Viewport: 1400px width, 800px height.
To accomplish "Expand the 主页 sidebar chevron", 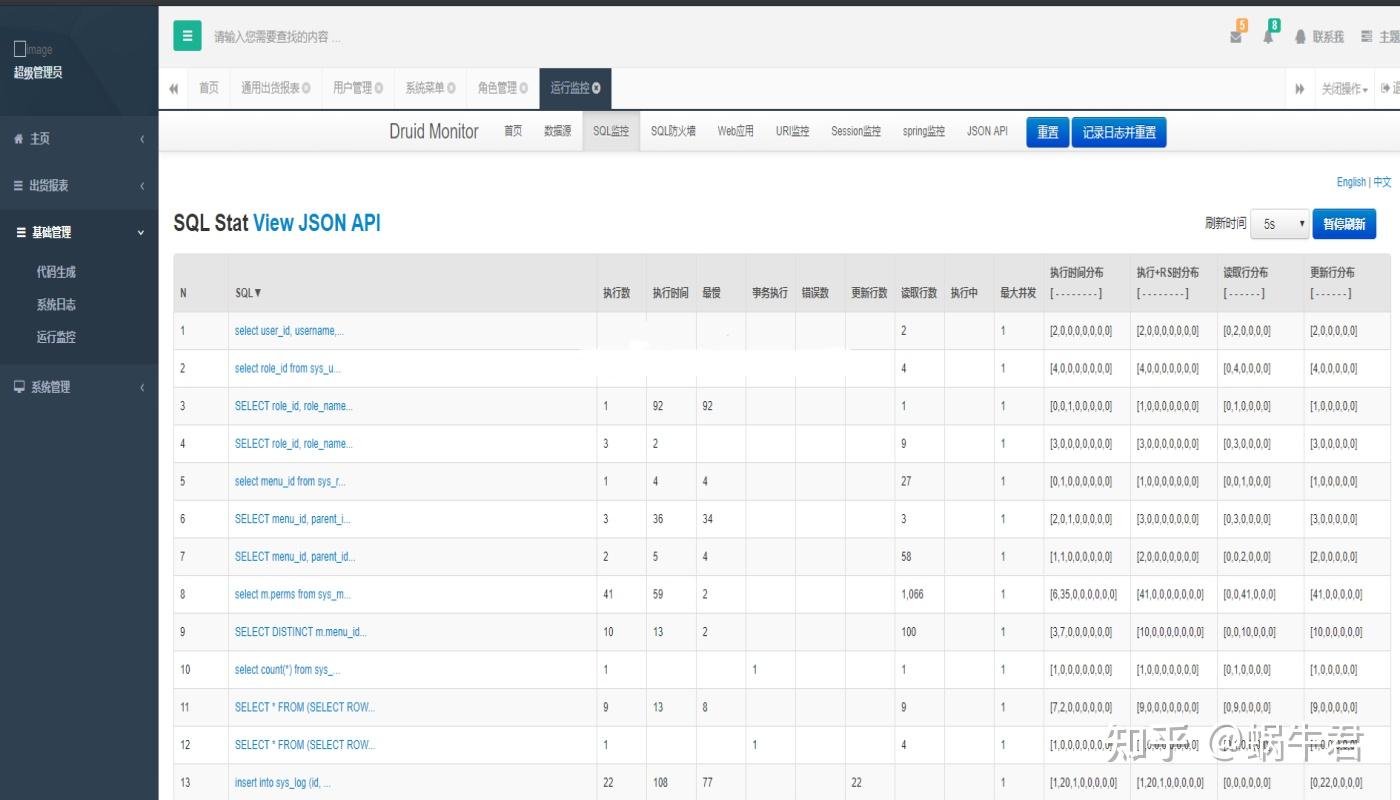I will tap(142, 139).
